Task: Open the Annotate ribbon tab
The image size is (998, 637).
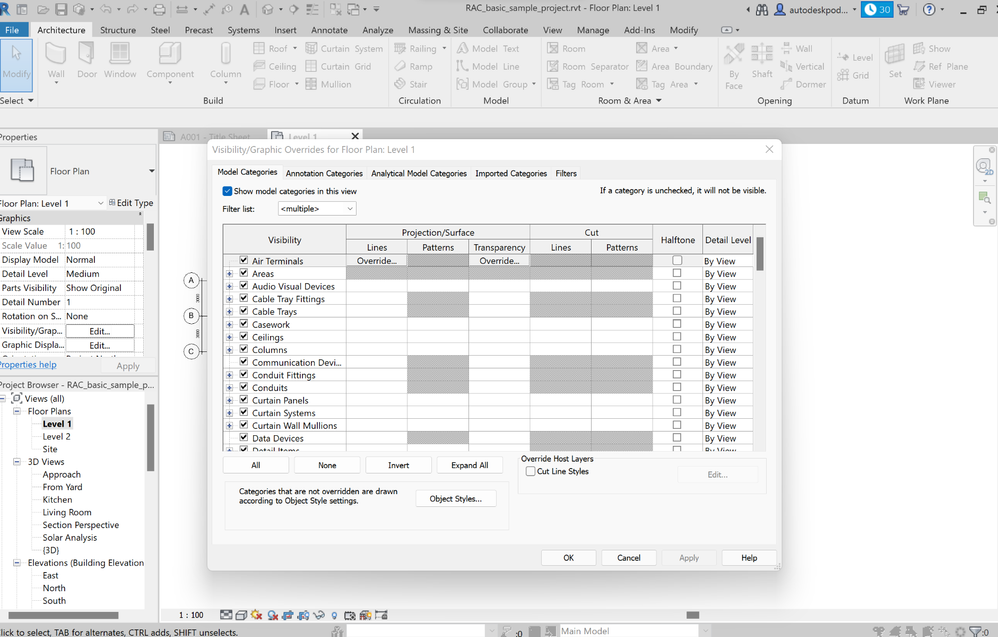Action: [329, 30]
